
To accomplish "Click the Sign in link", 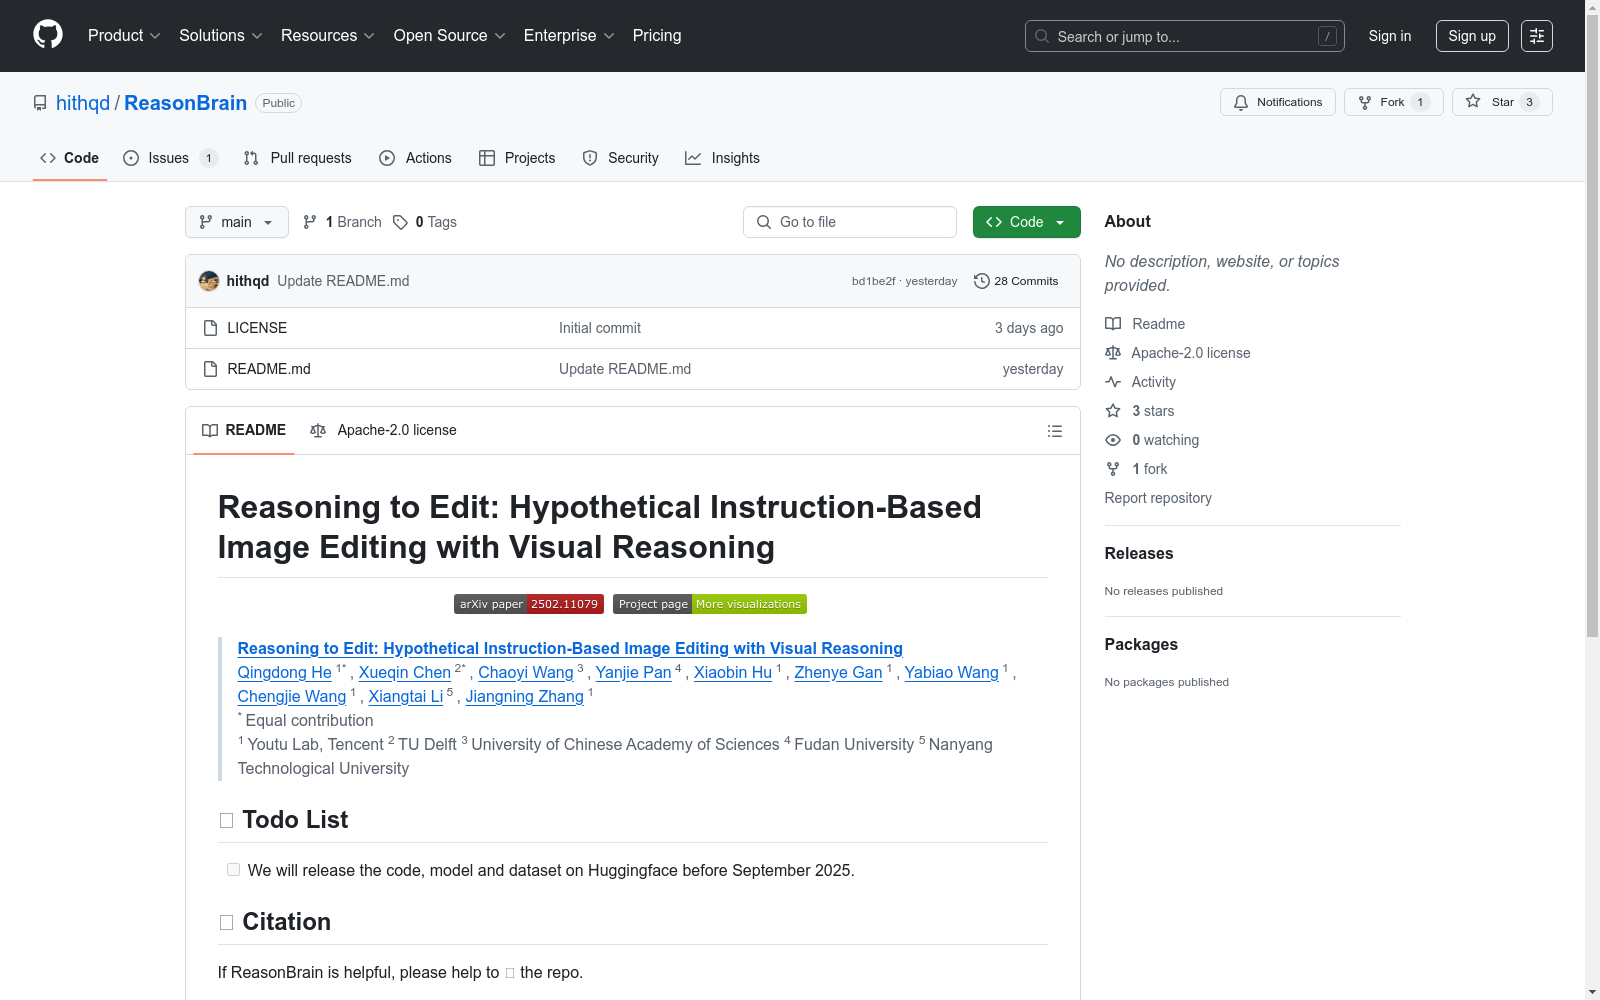I will click(x=1390, y=36).
